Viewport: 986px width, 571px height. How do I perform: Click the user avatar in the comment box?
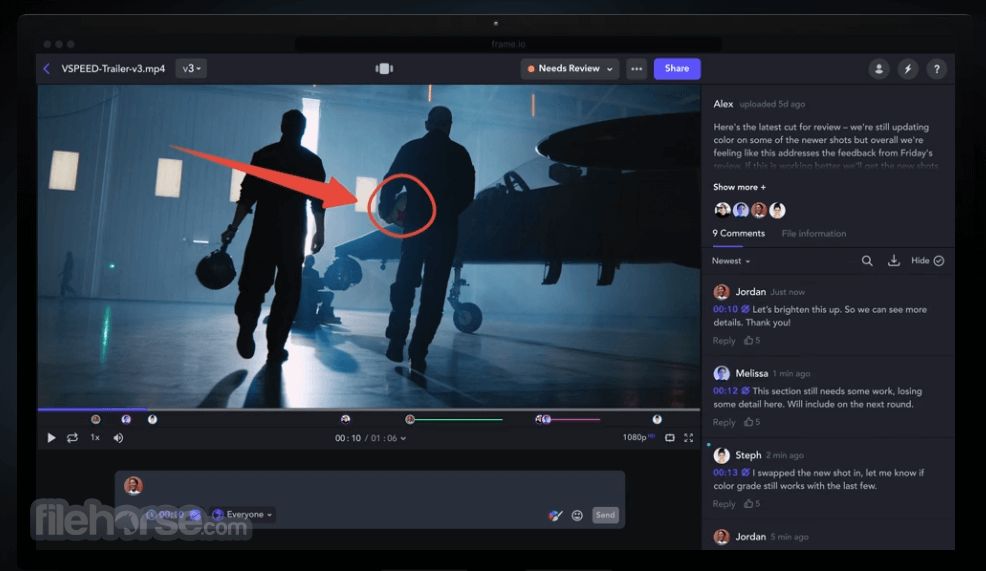133,485
